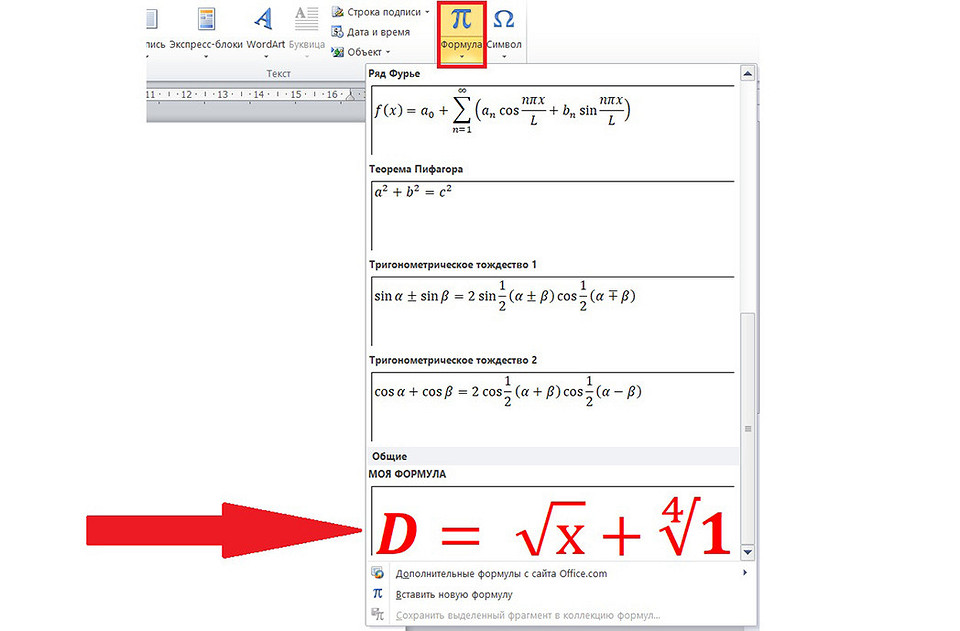
Task: Pick Тригонометрическое тождество 1 formula
Action: point(552,308)
